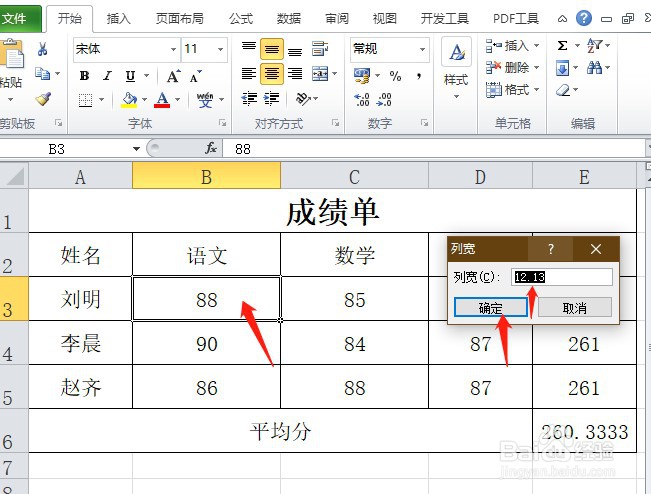This screenshot has height=494, width=651.
Task: Decrease font size with small A
Action: tap(195, 76)
